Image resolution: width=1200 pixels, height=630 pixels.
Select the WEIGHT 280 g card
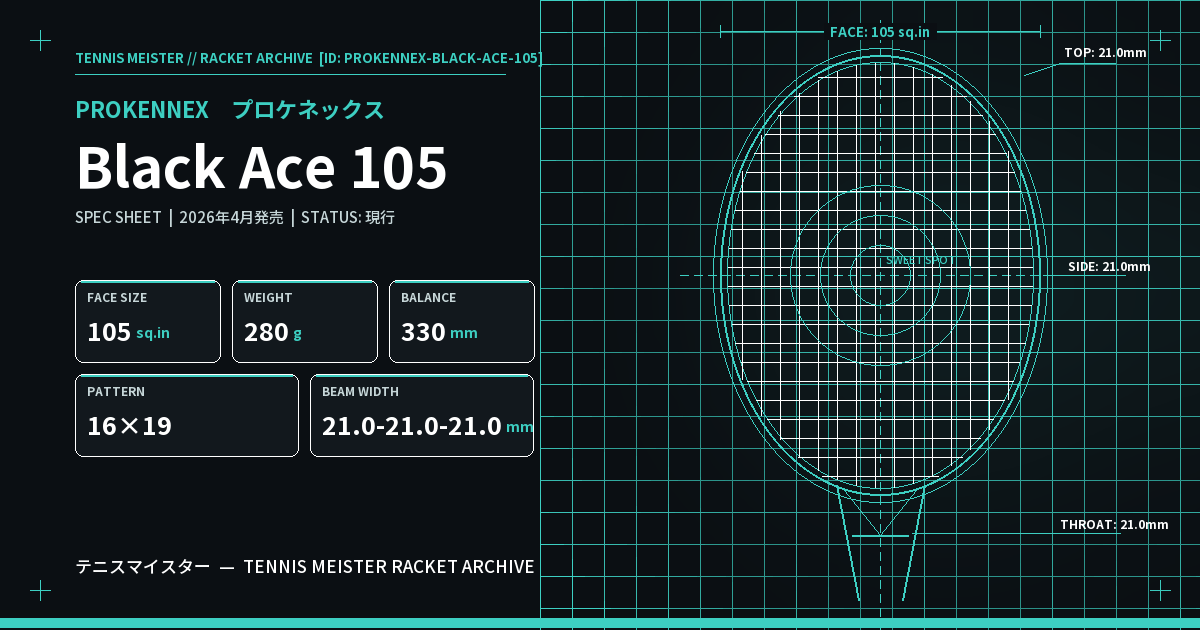pos(305,321)
